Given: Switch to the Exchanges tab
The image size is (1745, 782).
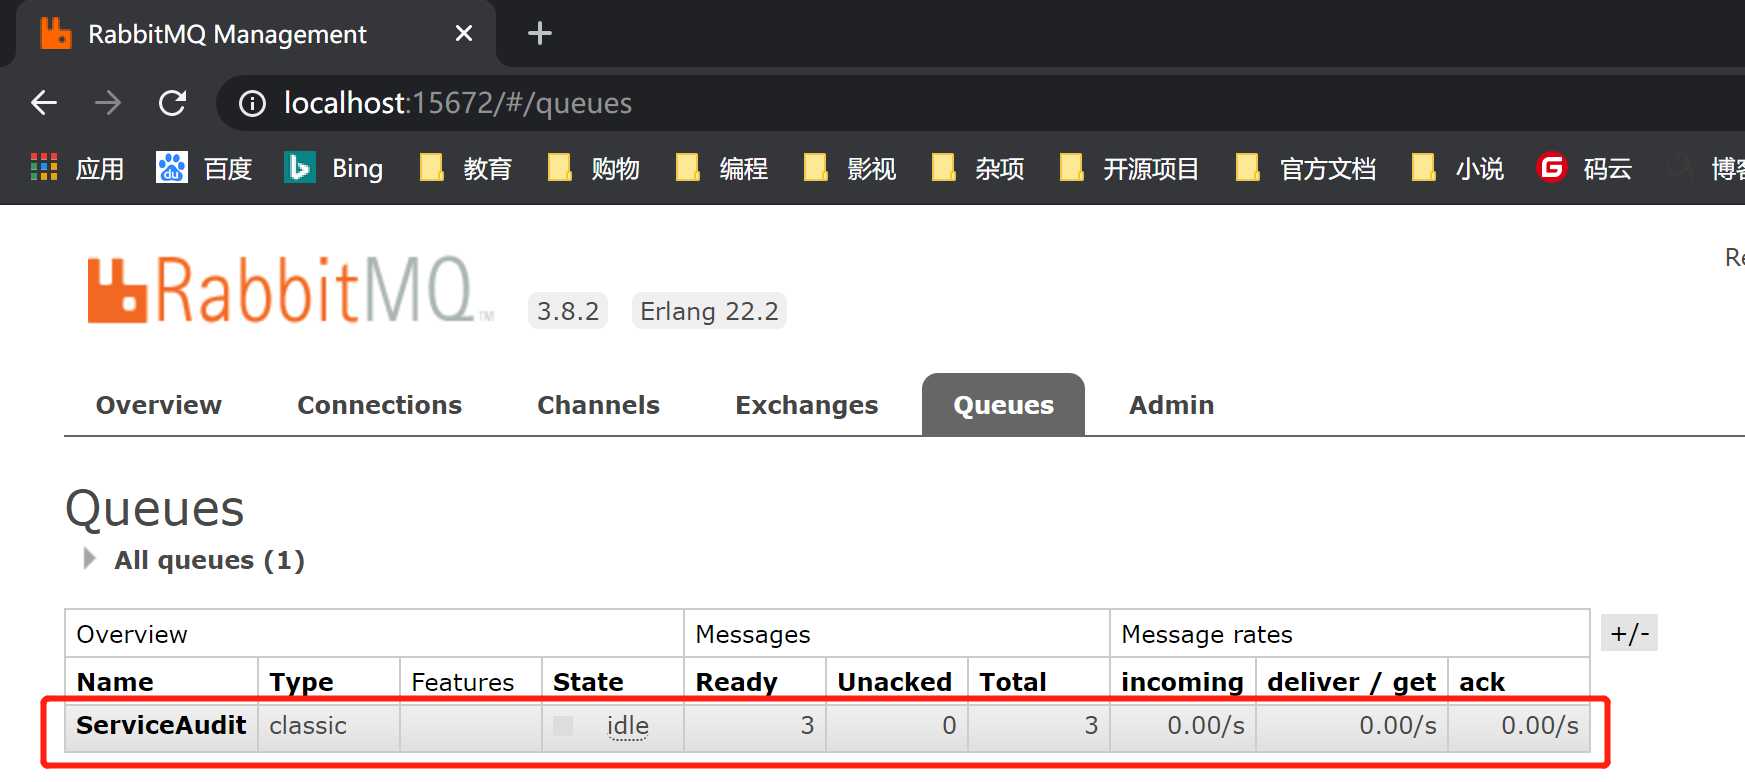Looking at the screenshot, I should tap(806, 405).
